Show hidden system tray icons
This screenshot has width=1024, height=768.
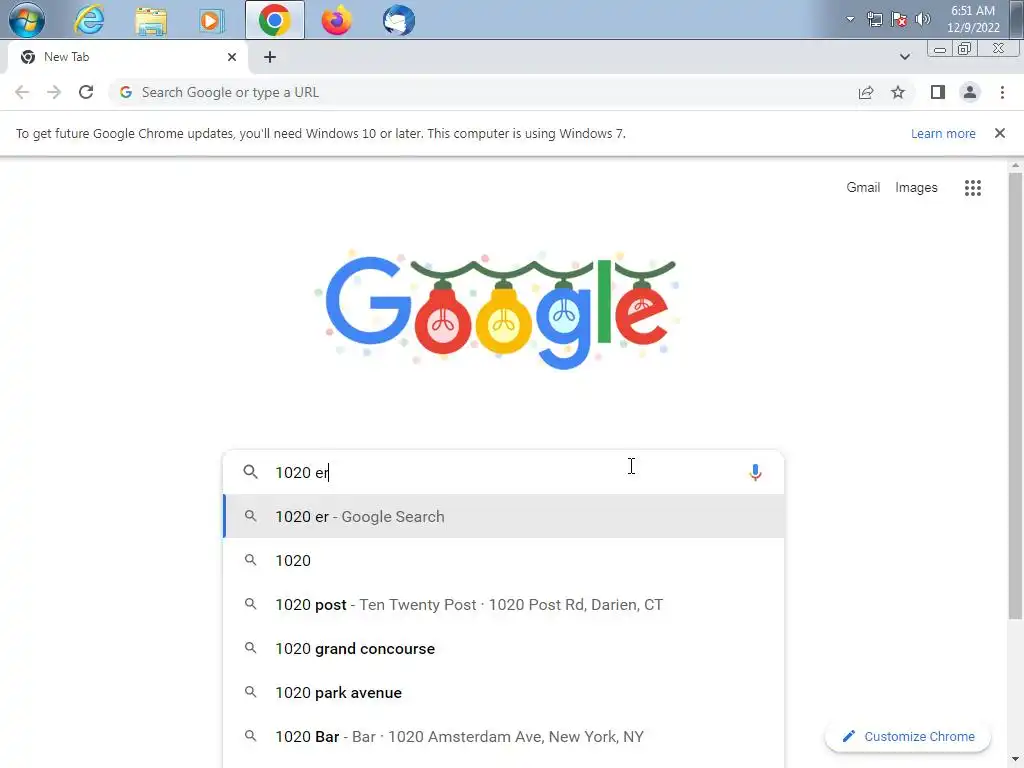pyautogui.click(x=850, y=19)
